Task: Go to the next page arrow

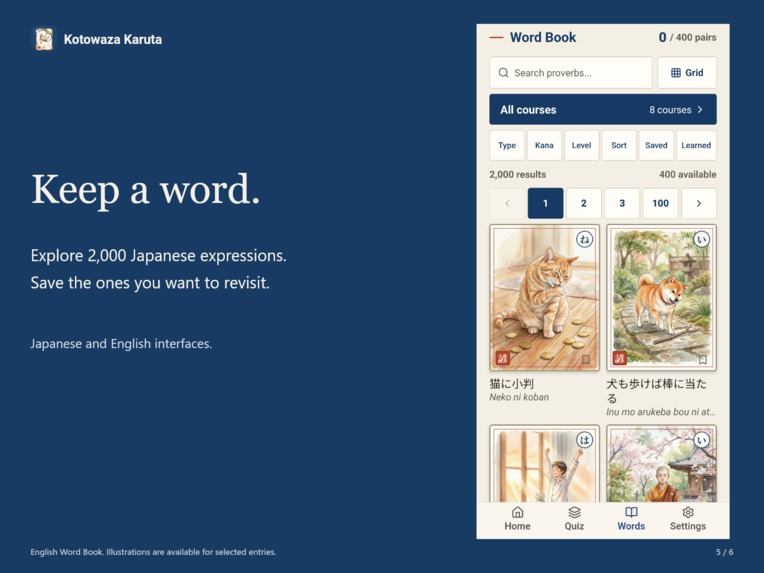Action: click(699, 203)
